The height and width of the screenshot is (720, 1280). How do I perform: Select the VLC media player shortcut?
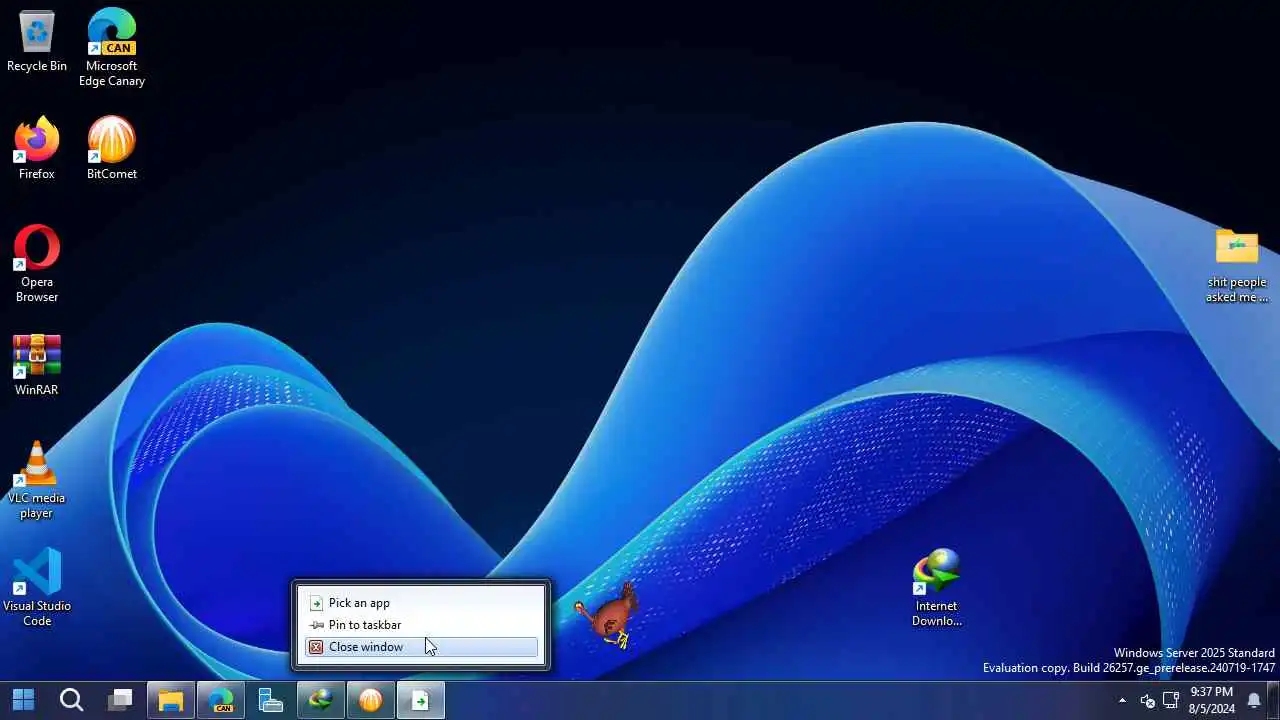37,480
